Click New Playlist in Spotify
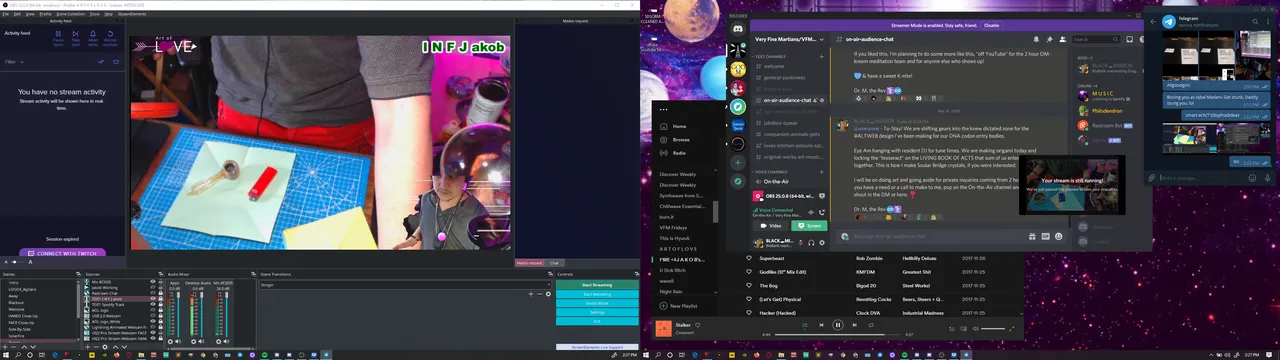Viewport: 1280px width, 360px height. point(678,306)
